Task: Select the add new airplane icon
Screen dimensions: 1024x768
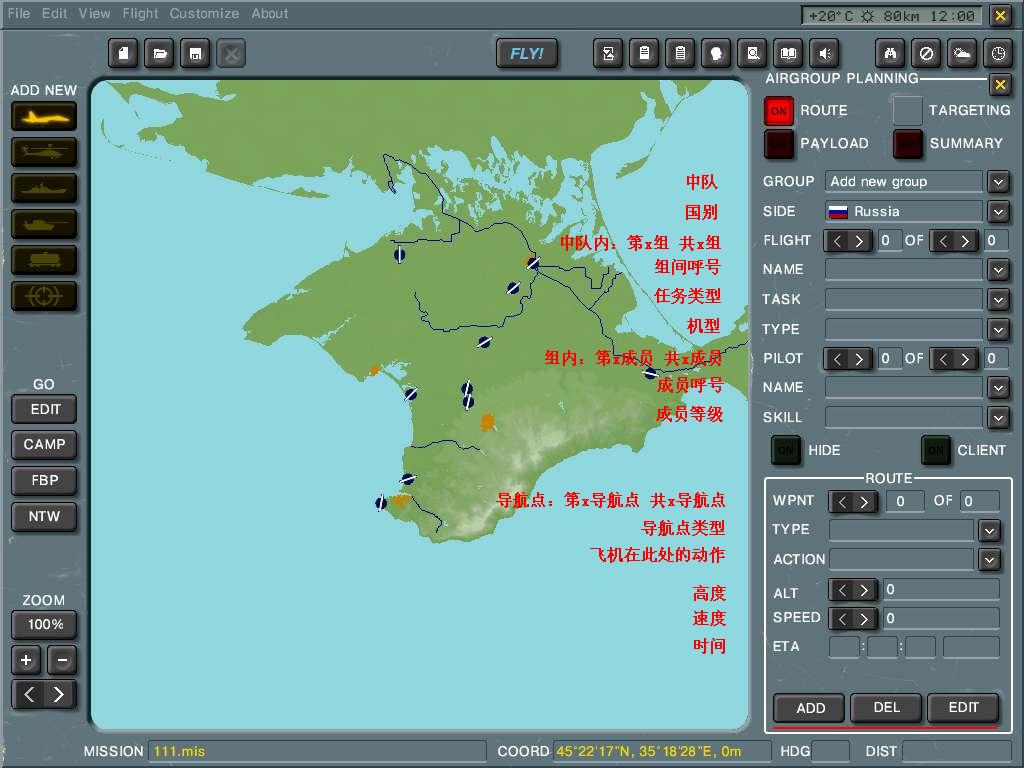Action: click(44, 117)
